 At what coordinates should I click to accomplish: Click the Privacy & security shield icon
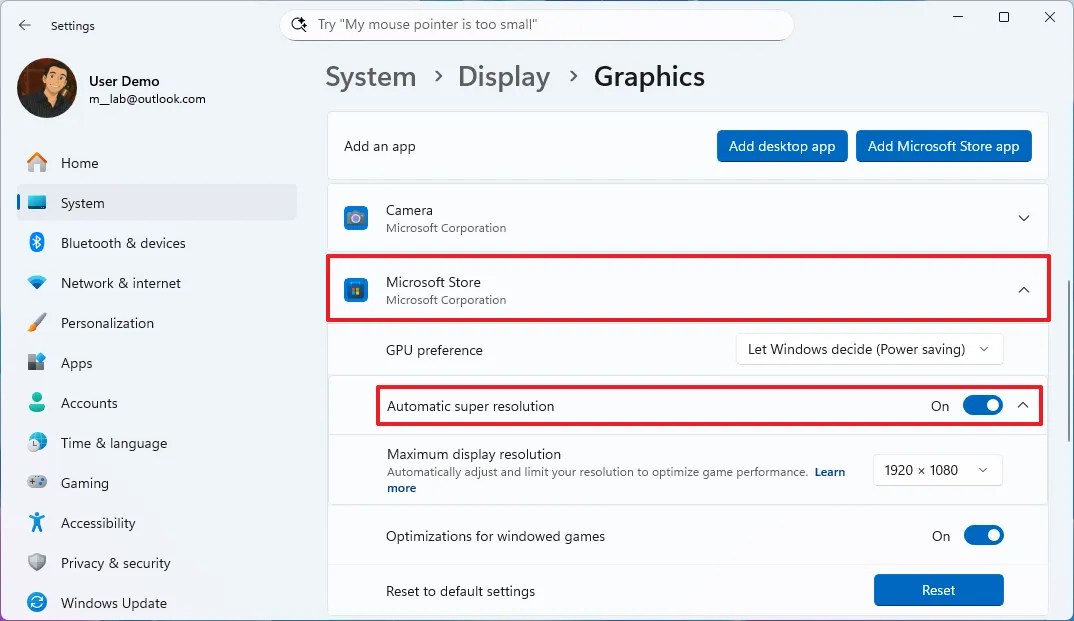click(37, 562)
